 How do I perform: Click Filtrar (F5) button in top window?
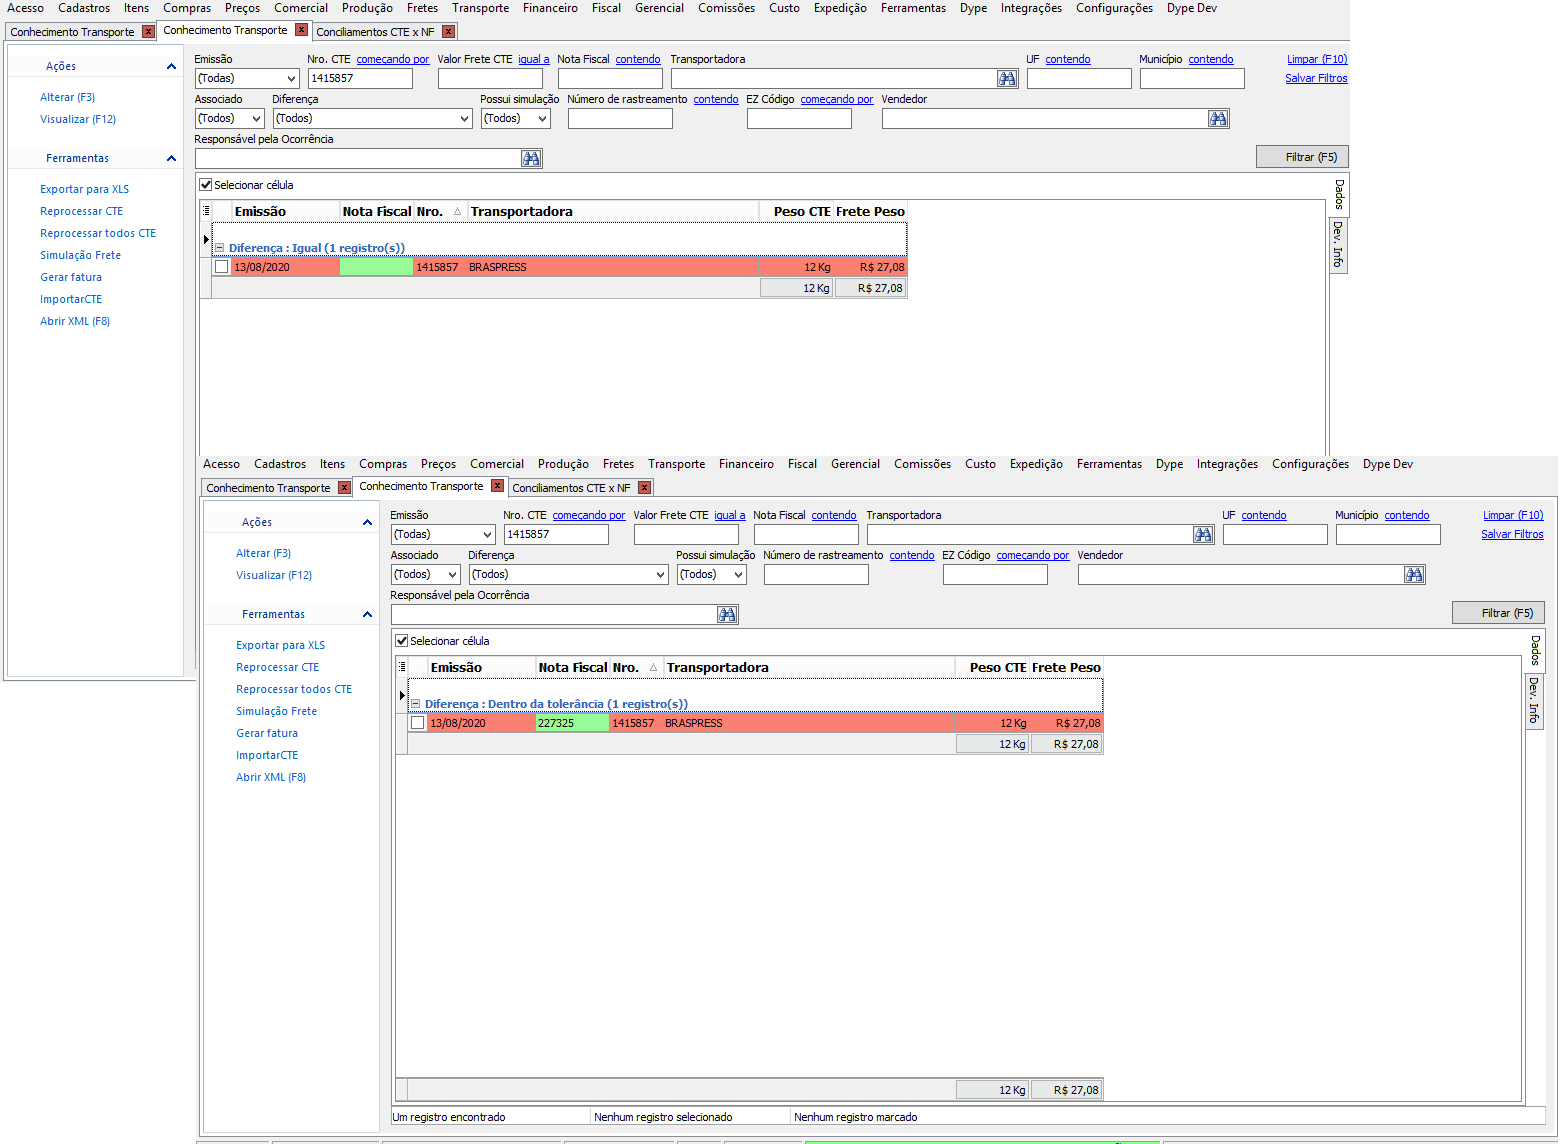coord(1302,157)
